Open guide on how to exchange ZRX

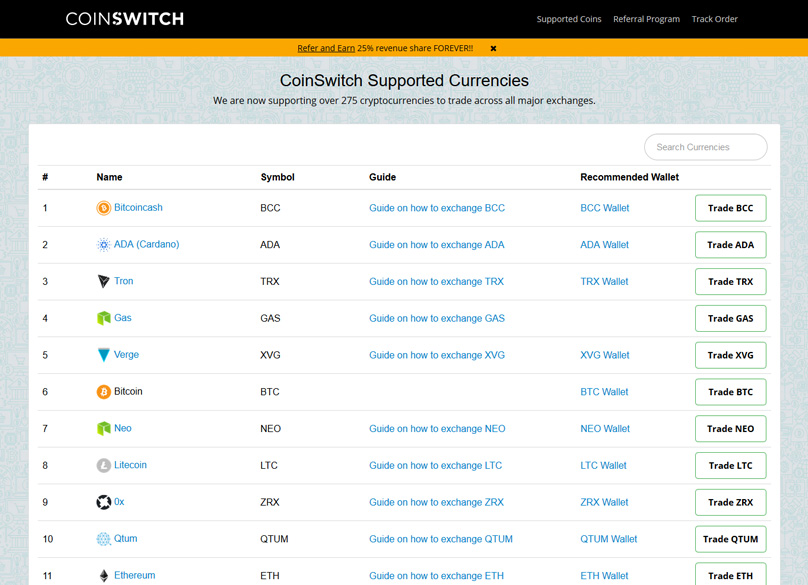point(436,502)
